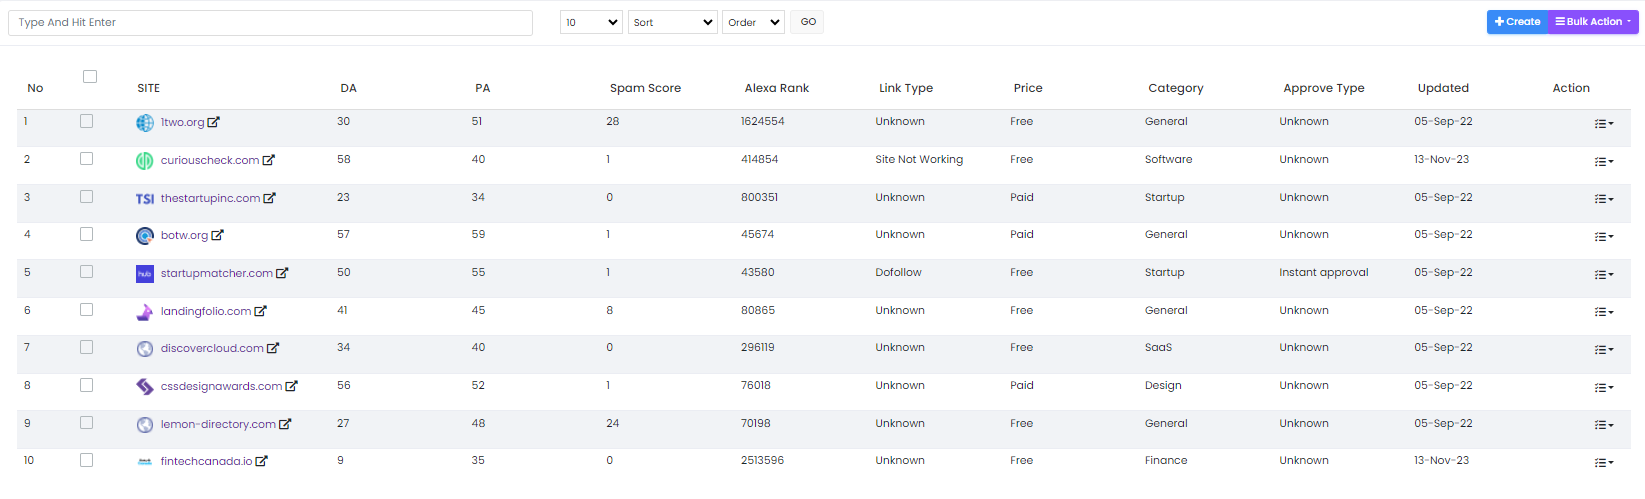1645x499 pixels.
Task: Expand action dropdown for discovercloud.com row
Action: [x=1604, y=350]
